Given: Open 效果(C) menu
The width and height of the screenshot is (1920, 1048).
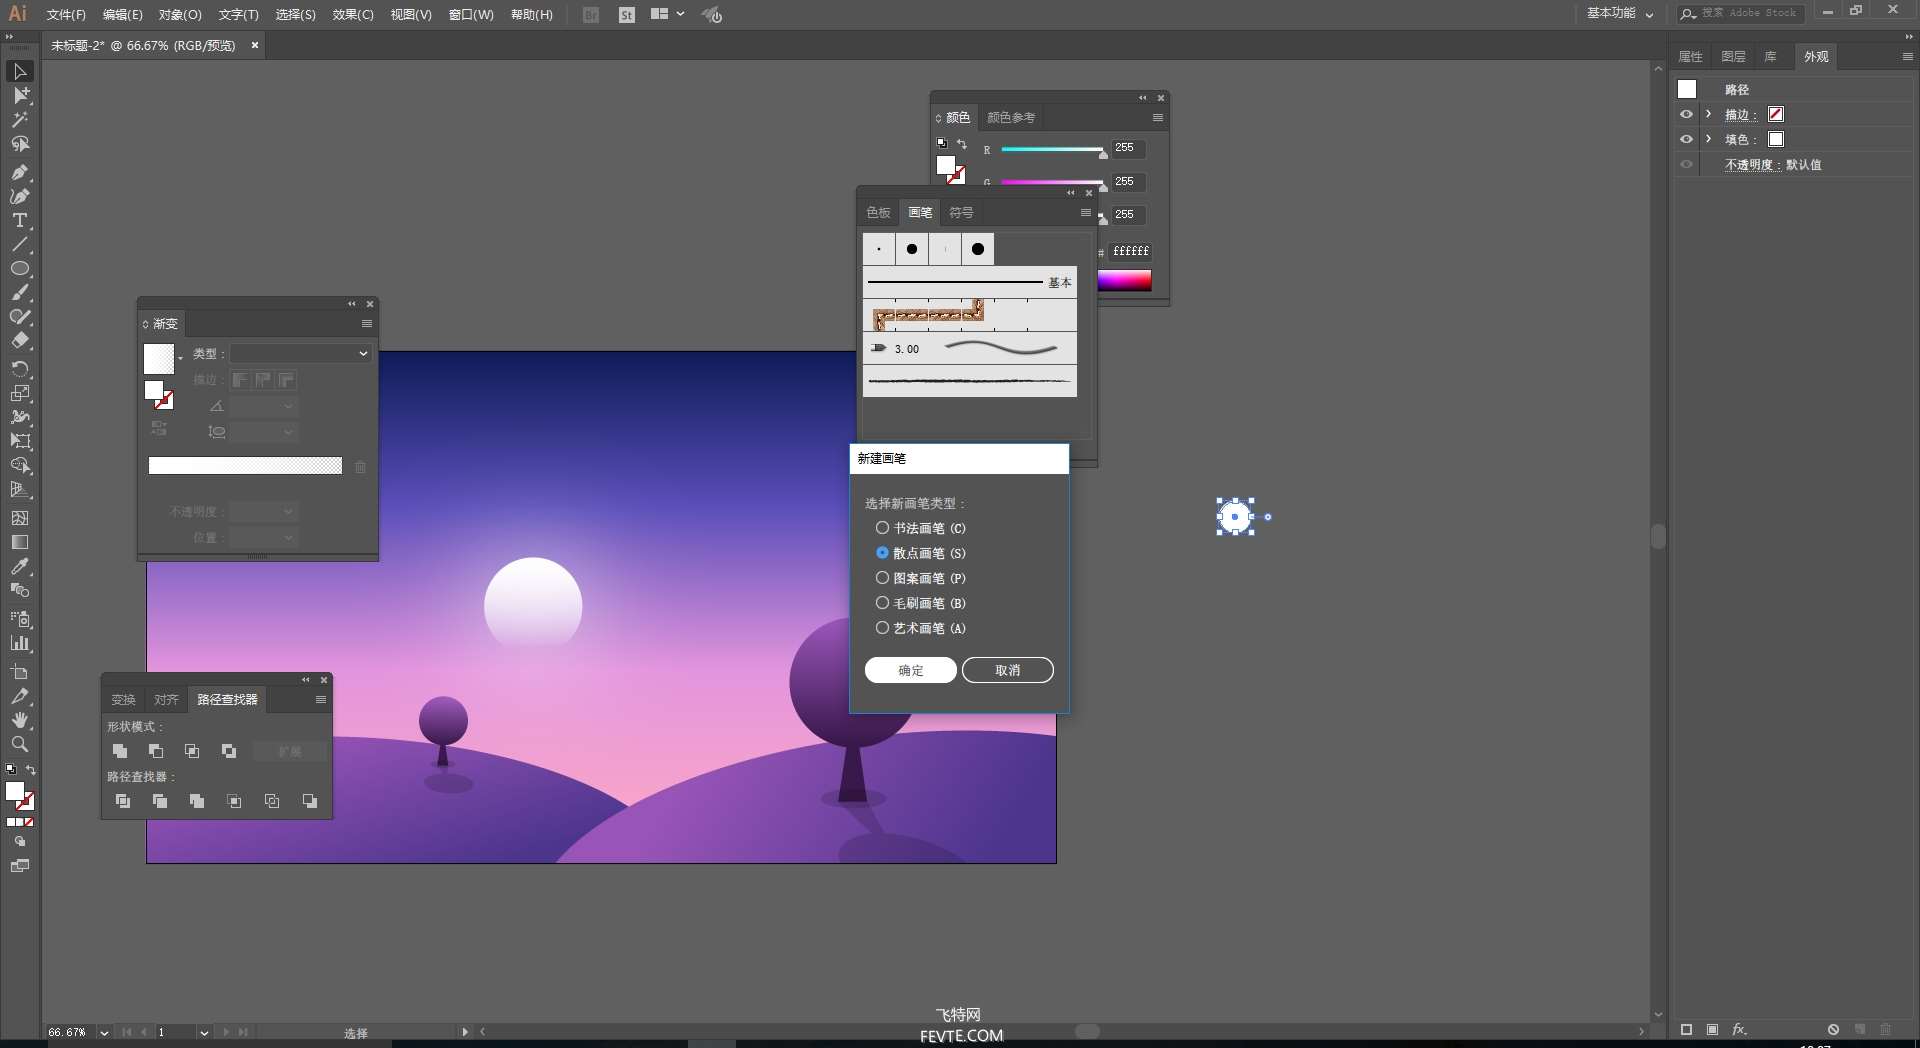Looking at the screenshot, I should pyautogui.click(x=353, y=14).
